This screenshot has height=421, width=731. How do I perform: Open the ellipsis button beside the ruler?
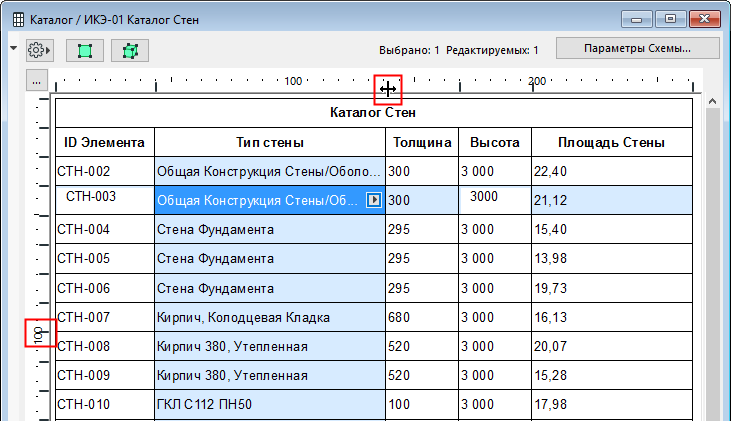(x=36, y=82)
